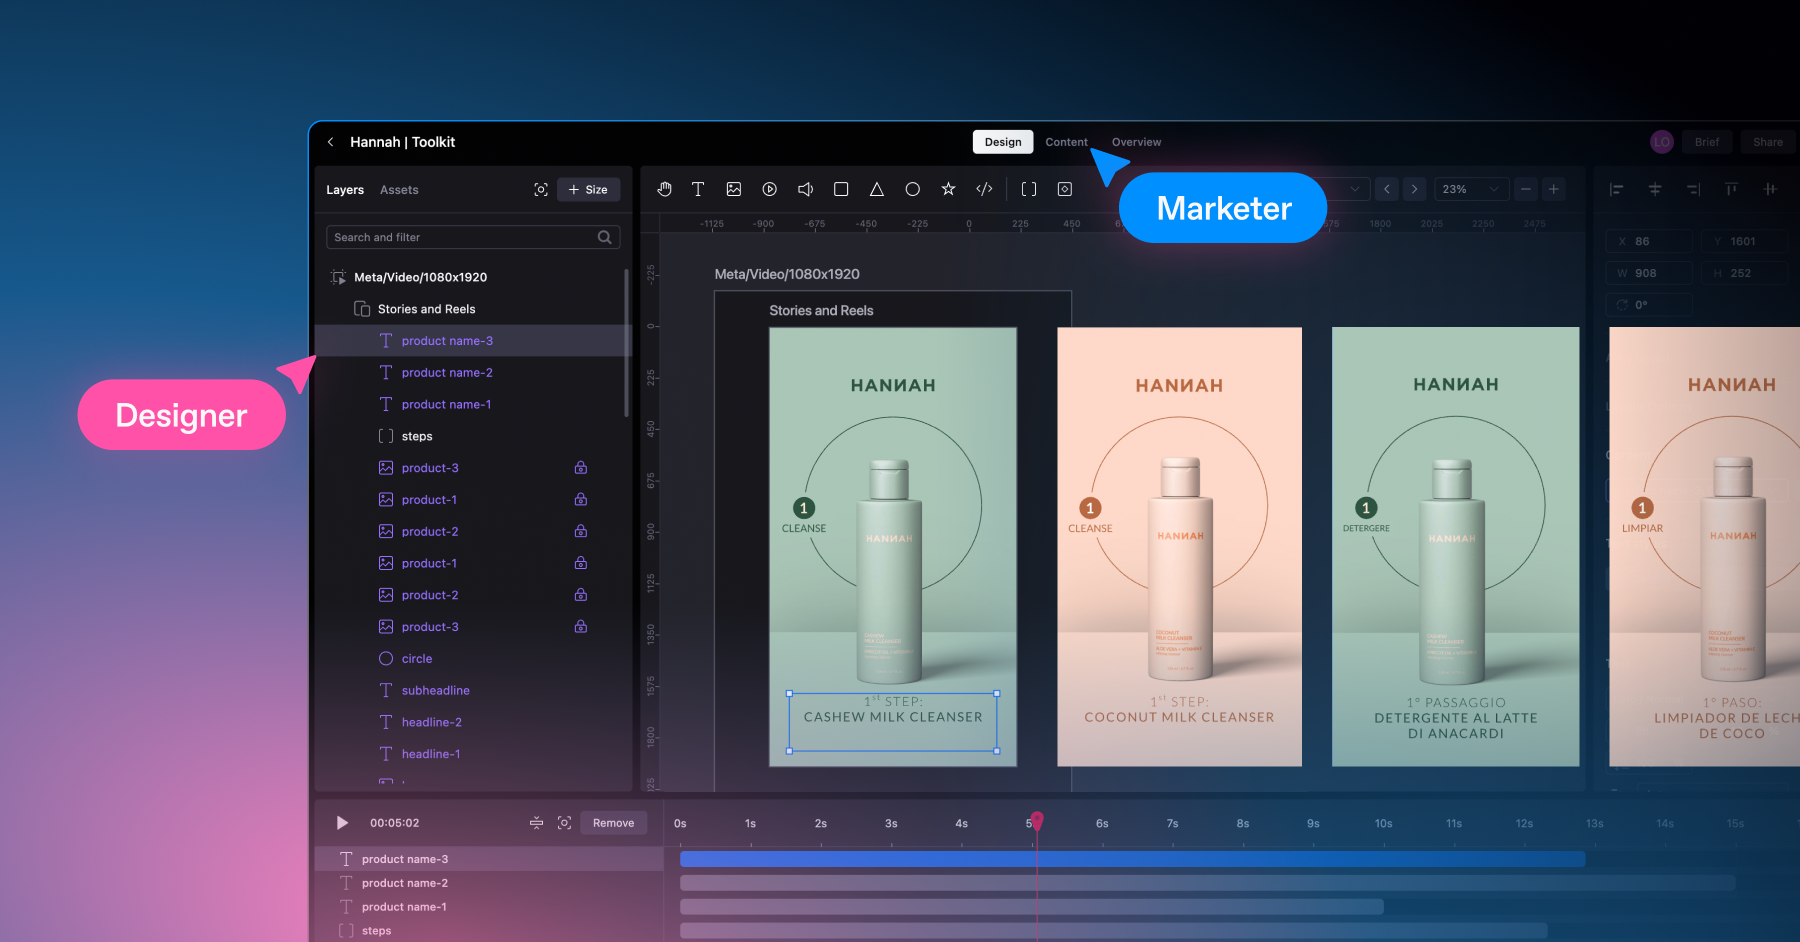Viewport: 1800px width, 942px height.
Task: Unlock the product-3 layer
Action: point(581,467)
